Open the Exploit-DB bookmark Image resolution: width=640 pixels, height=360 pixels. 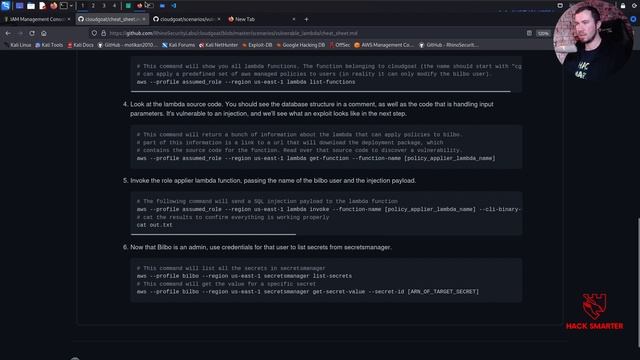(x=257, y=45)
